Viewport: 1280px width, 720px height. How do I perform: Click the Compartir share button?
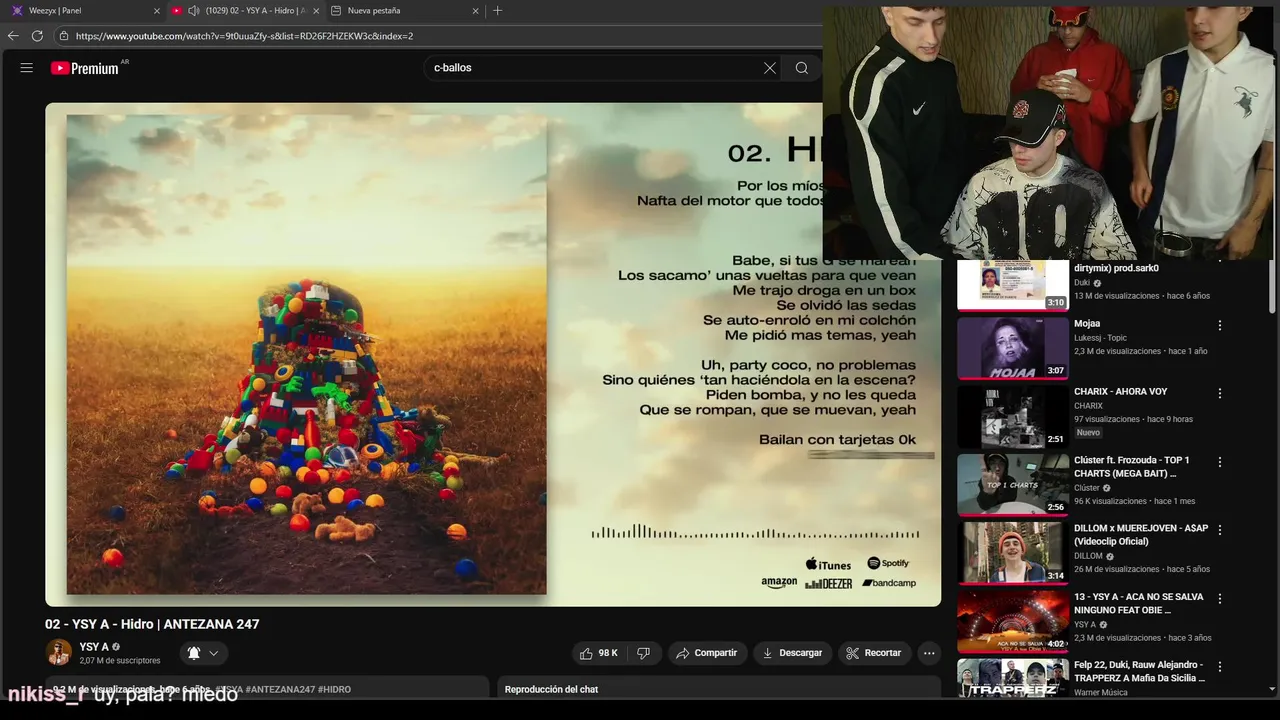707,653
